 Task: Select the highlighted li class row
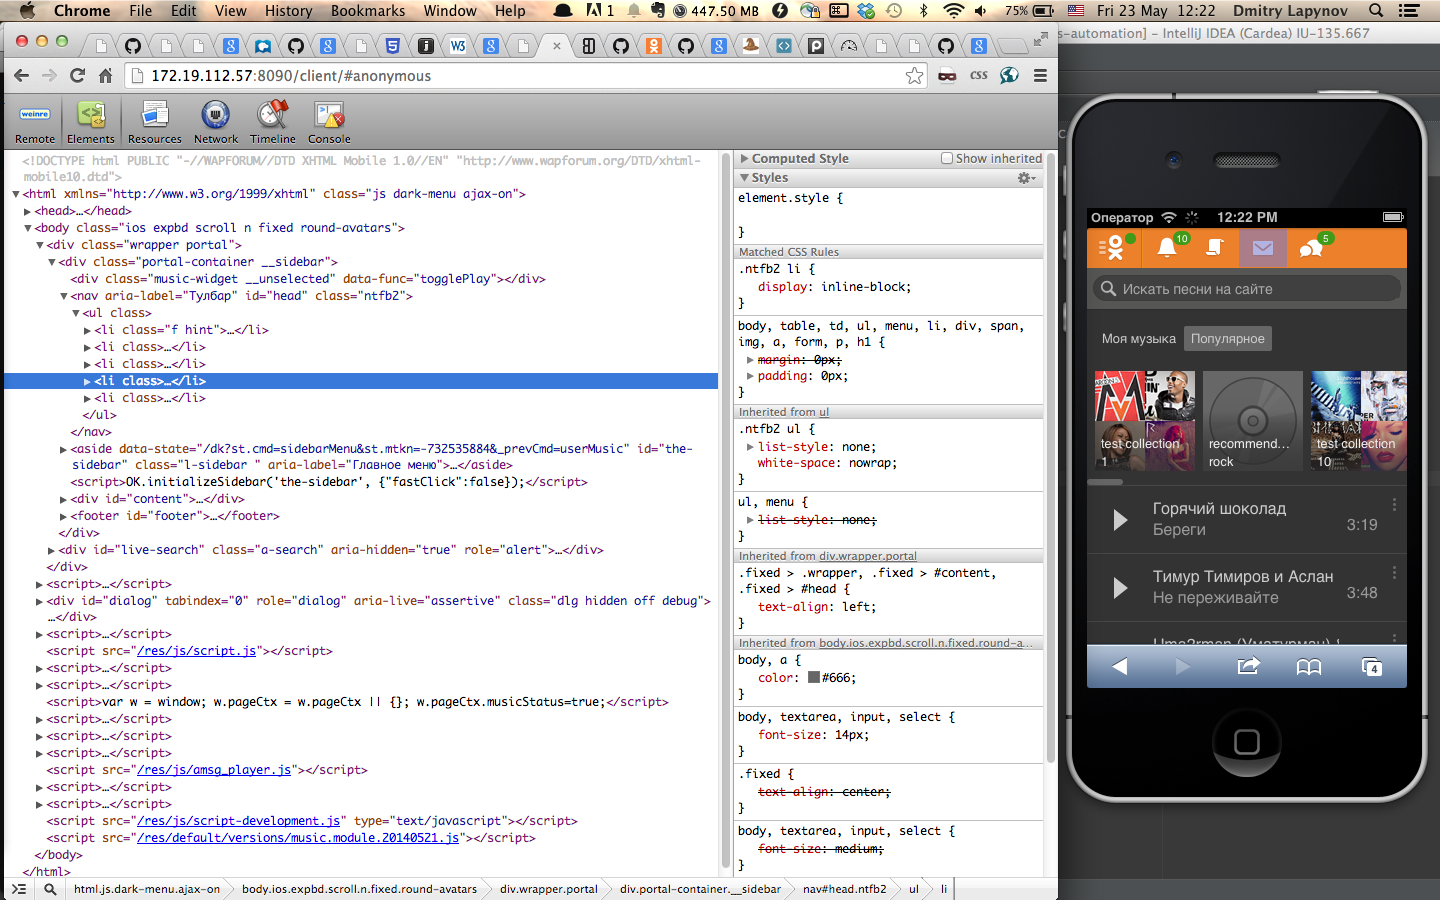pyautogui.click(x=361, y=381)
